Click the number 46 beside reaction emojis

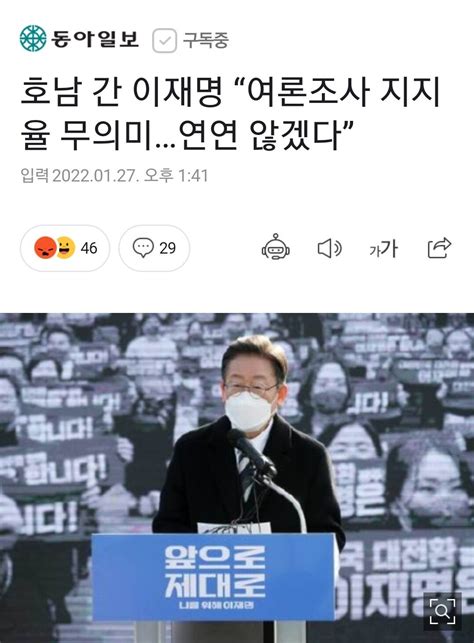(x=89, y=248)
